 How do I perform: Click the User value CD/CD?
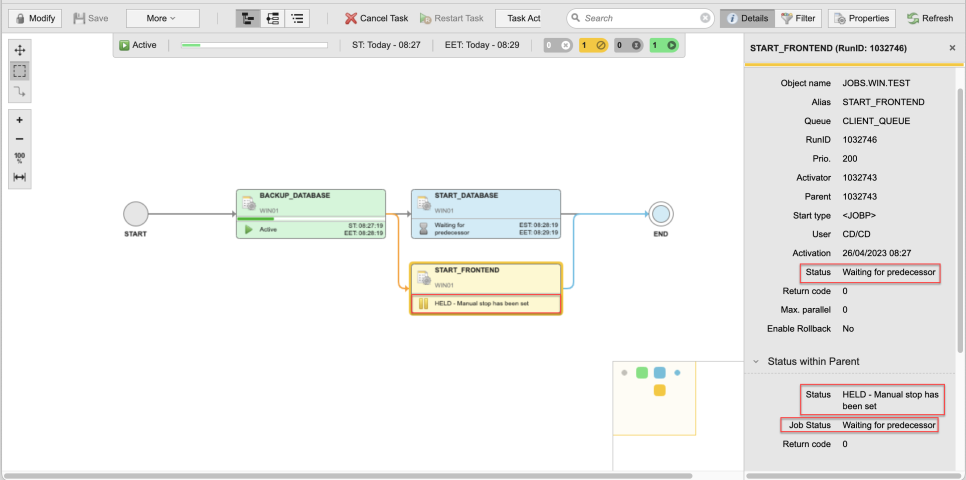(857, 234)
